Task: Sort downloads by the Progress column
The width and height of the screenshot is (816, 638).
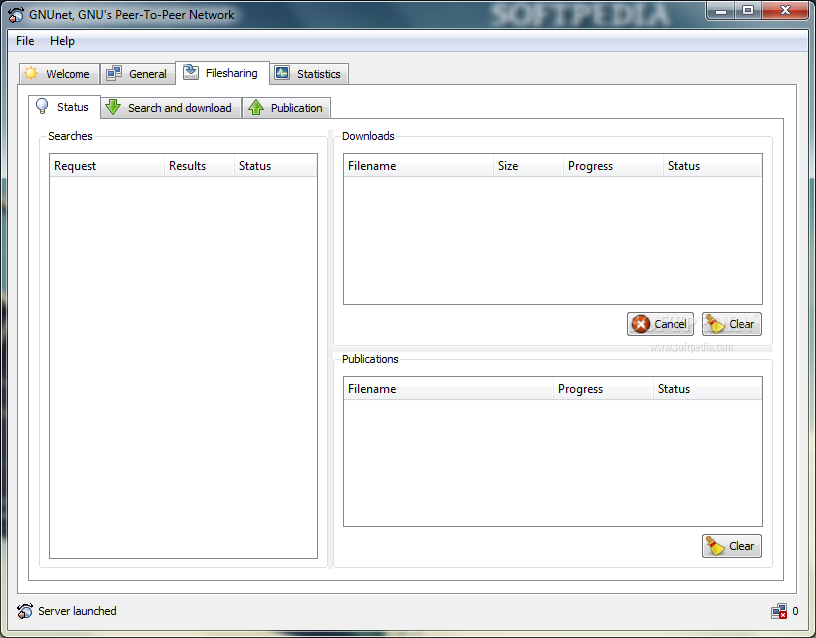Action: 613,166
